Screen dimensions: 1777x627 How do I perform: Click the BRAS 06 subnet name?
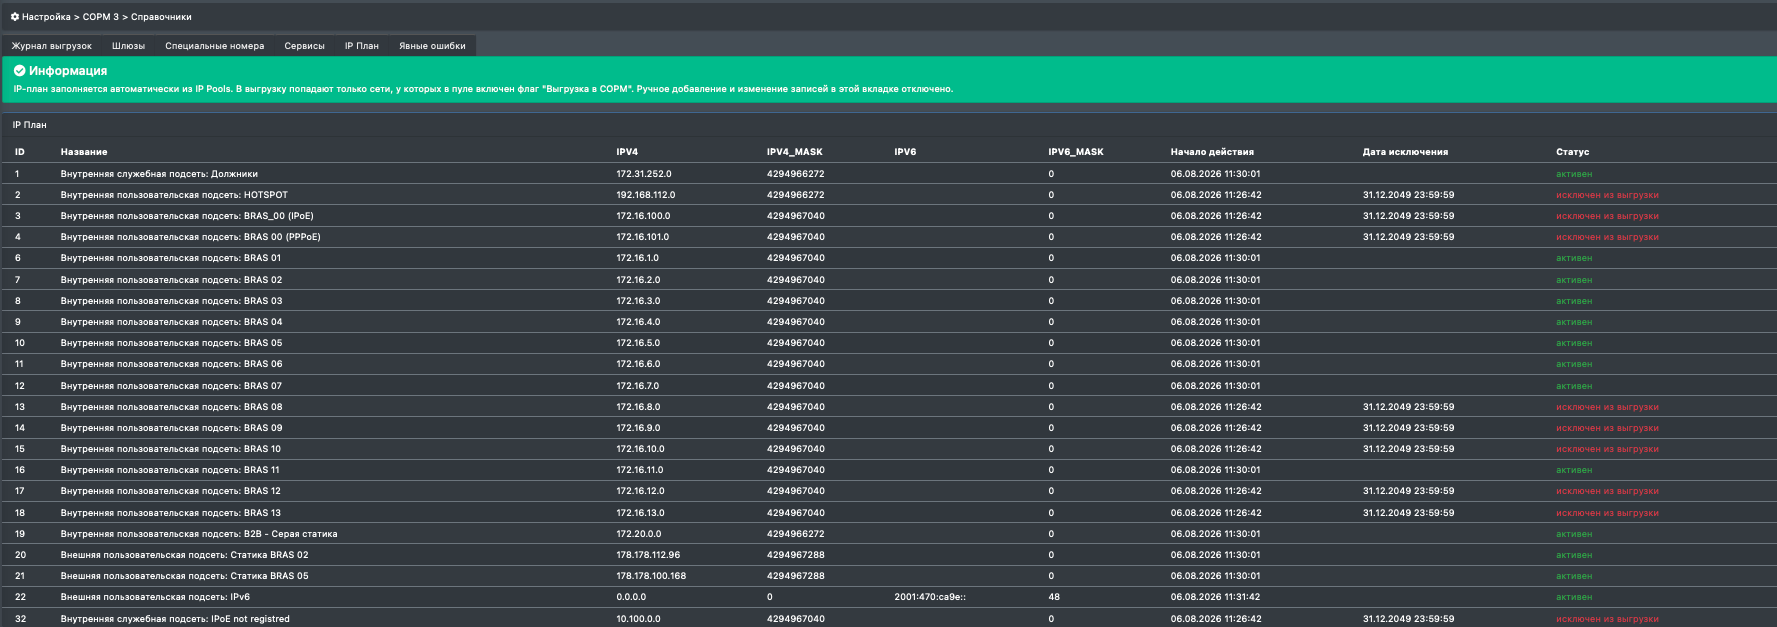pyautogui.click(x=171, y=364)
